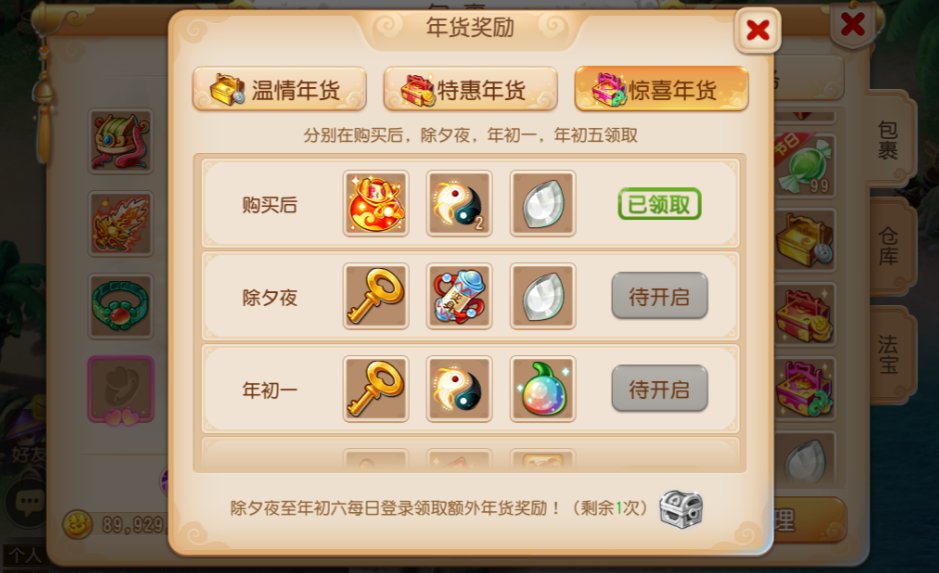Click the blue scroll item in 除夕夜 row
Viewport: 939px width, 573px height.
click(x=459, y=296)
